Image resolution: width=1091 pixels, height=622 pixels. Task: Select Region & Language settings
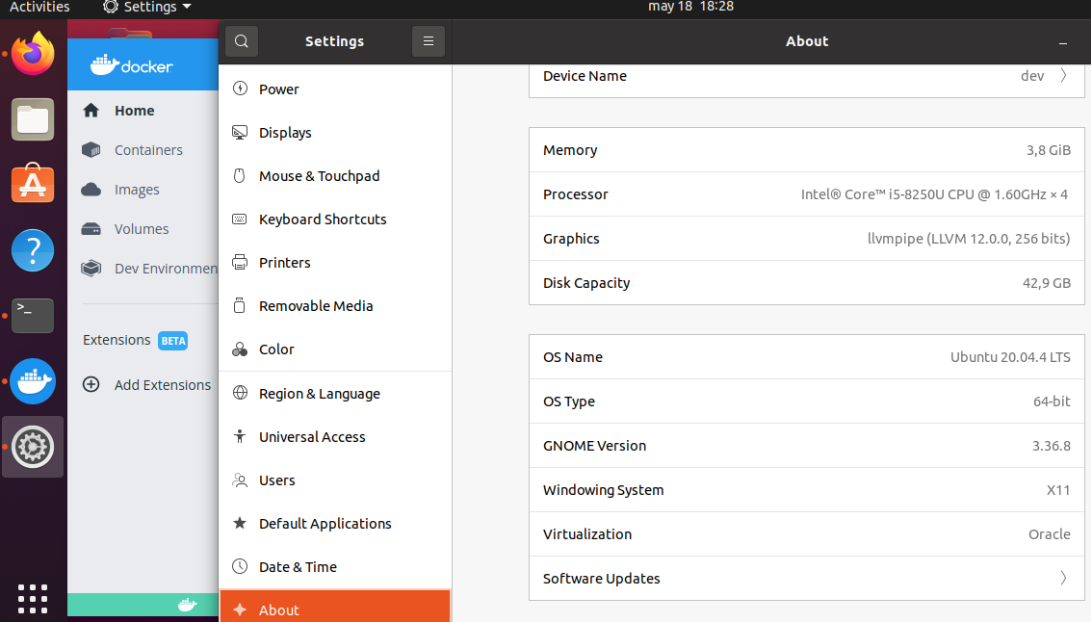[335, 393]
